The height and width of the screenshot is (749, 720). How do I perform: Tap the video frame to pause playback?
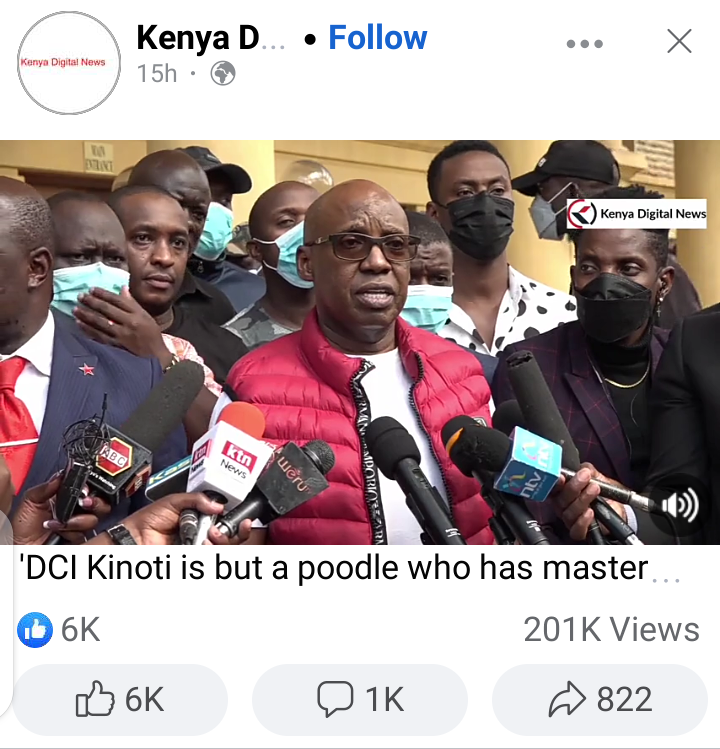(360, 342)
